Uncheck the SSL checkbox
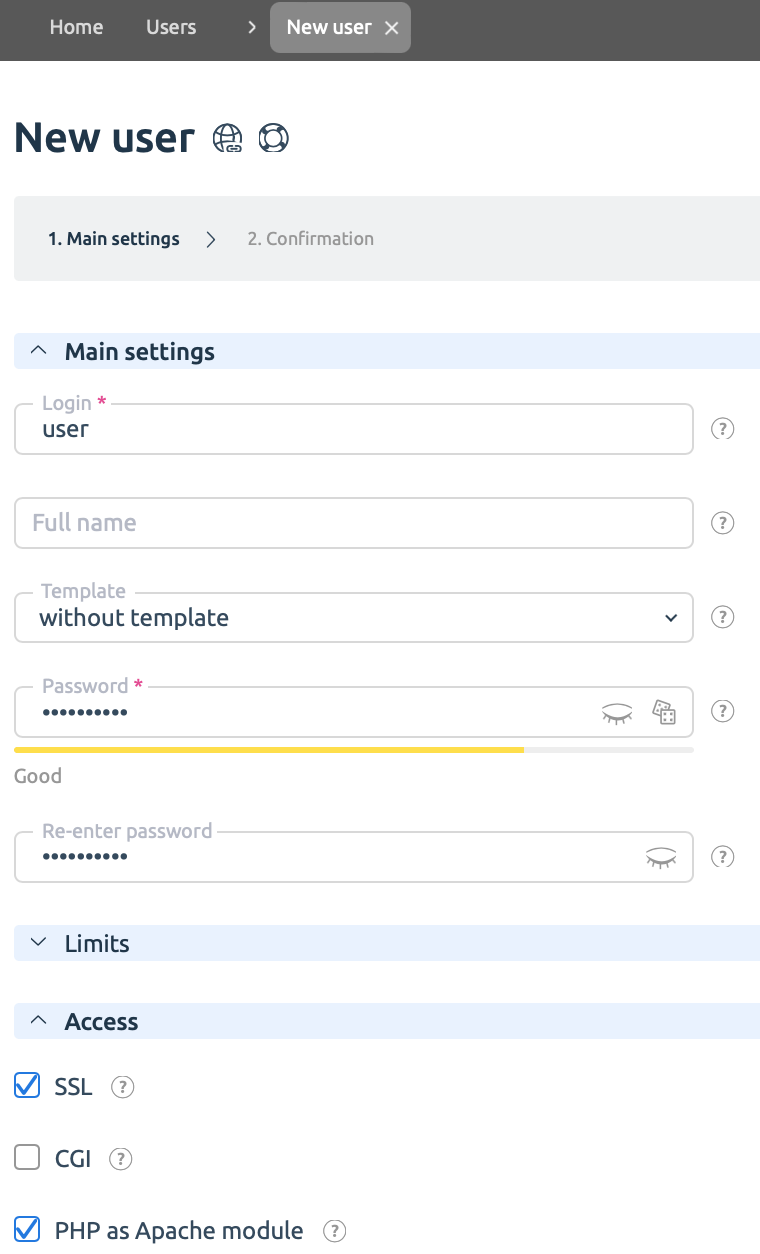The height and width of the screenshot is (1254, 760). (27, 1085)
